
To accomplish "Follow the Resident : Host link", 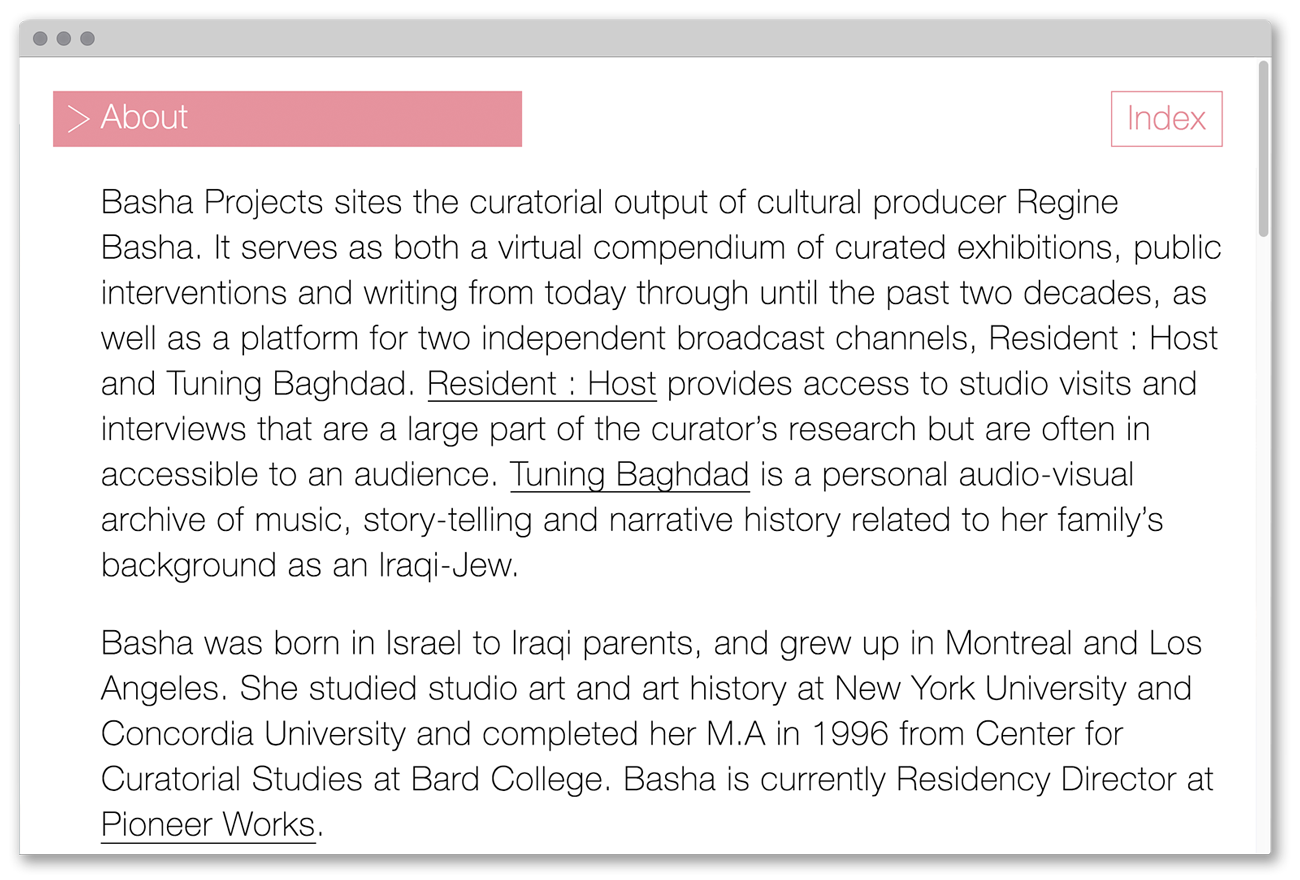I will tap(541, 384).
